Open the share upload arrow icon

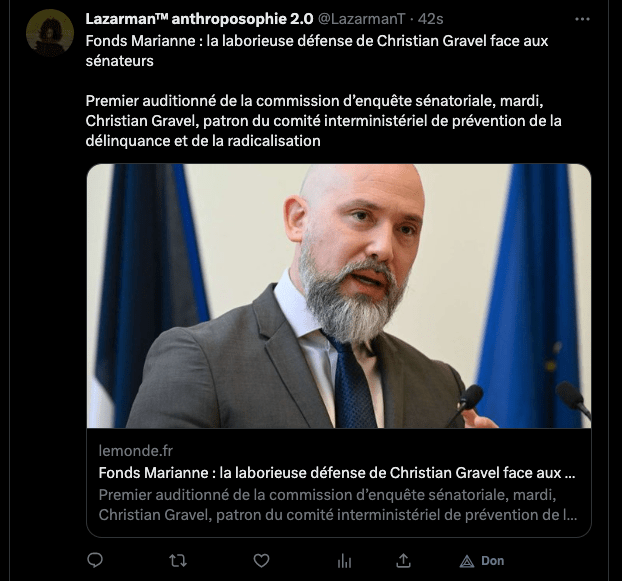coord(403,560)
